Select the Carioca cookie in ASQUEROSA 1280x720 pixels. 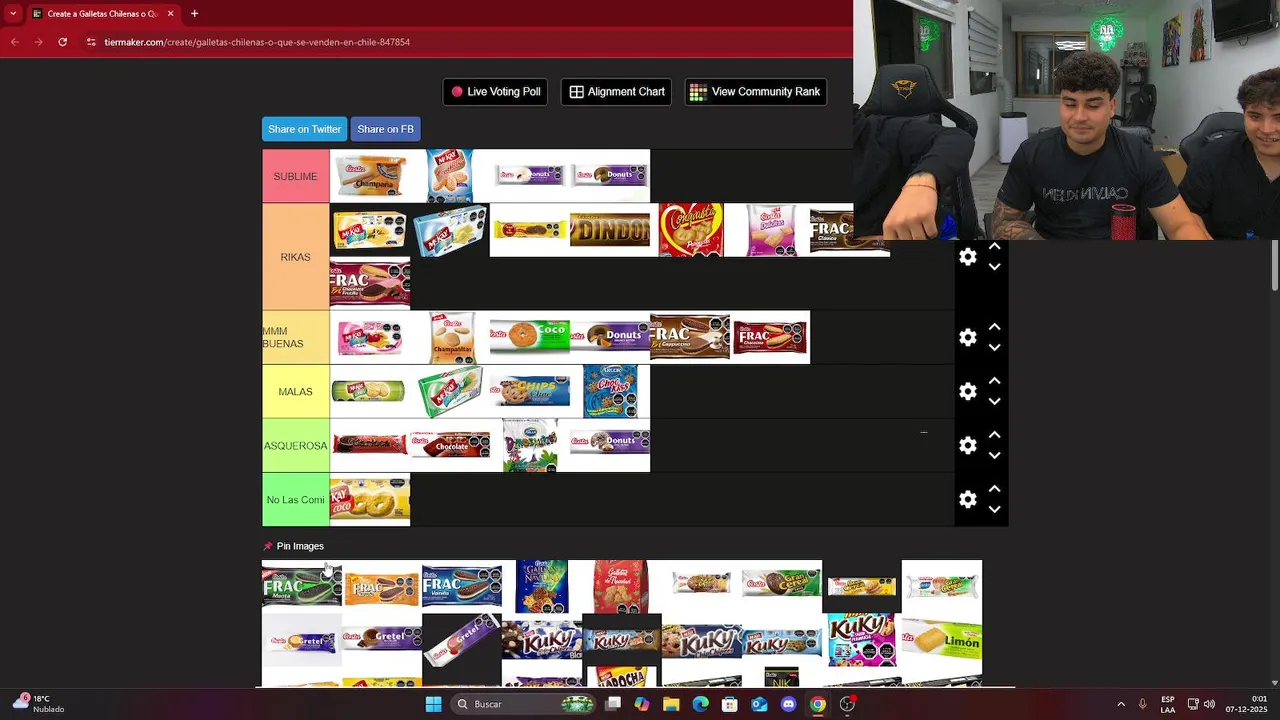pyautogui.click(x=370, y=444)
